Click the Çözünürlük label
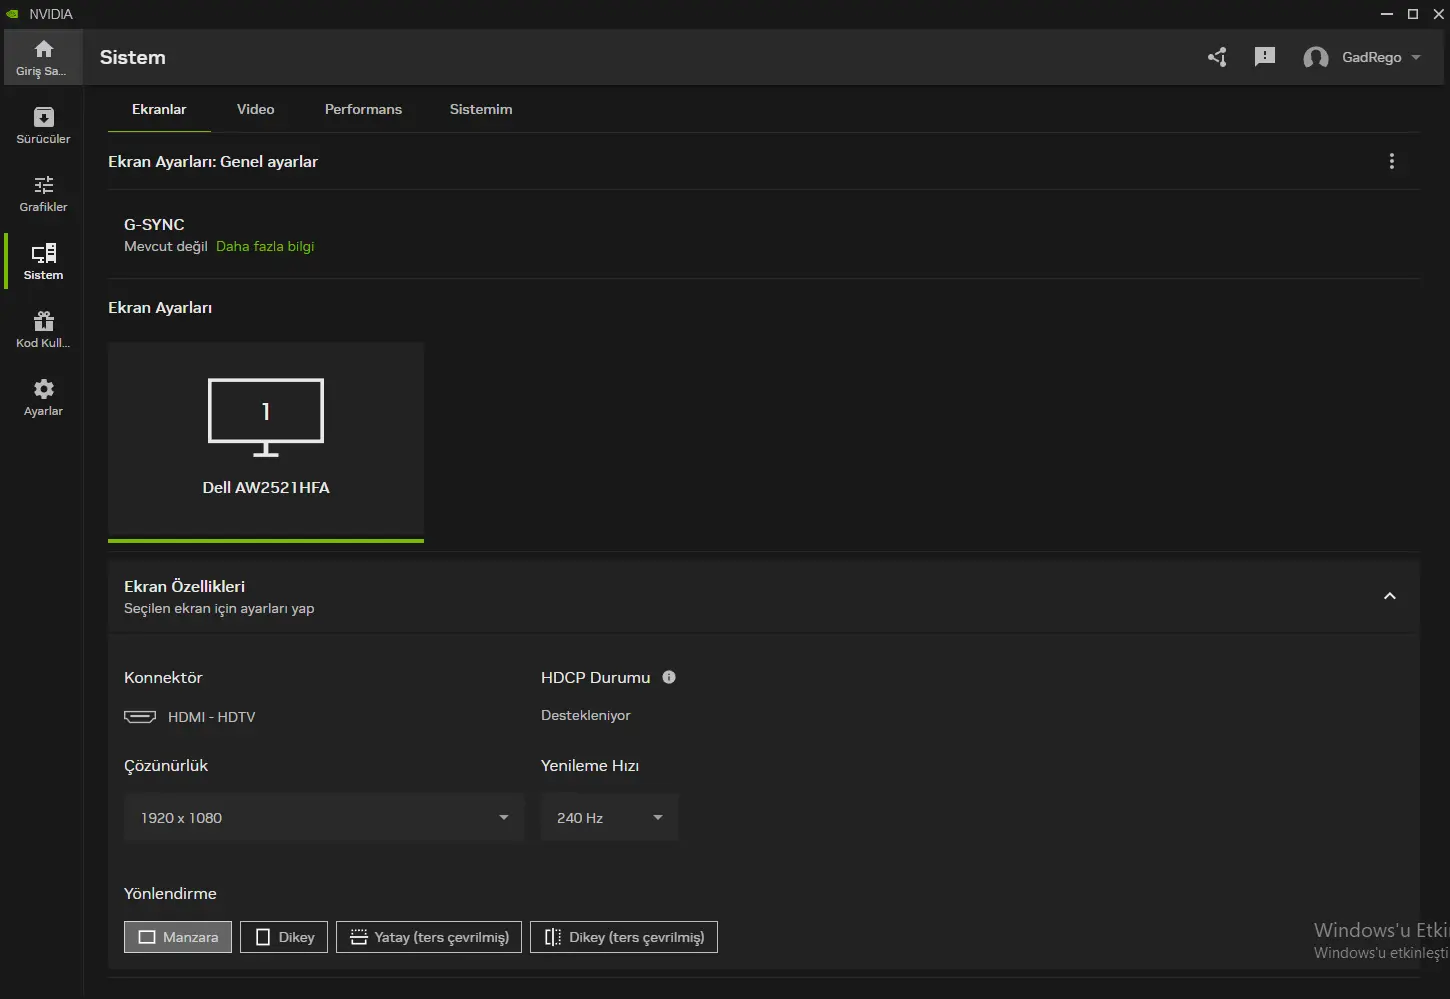1450x999 pixels. (x=166, y=766)
